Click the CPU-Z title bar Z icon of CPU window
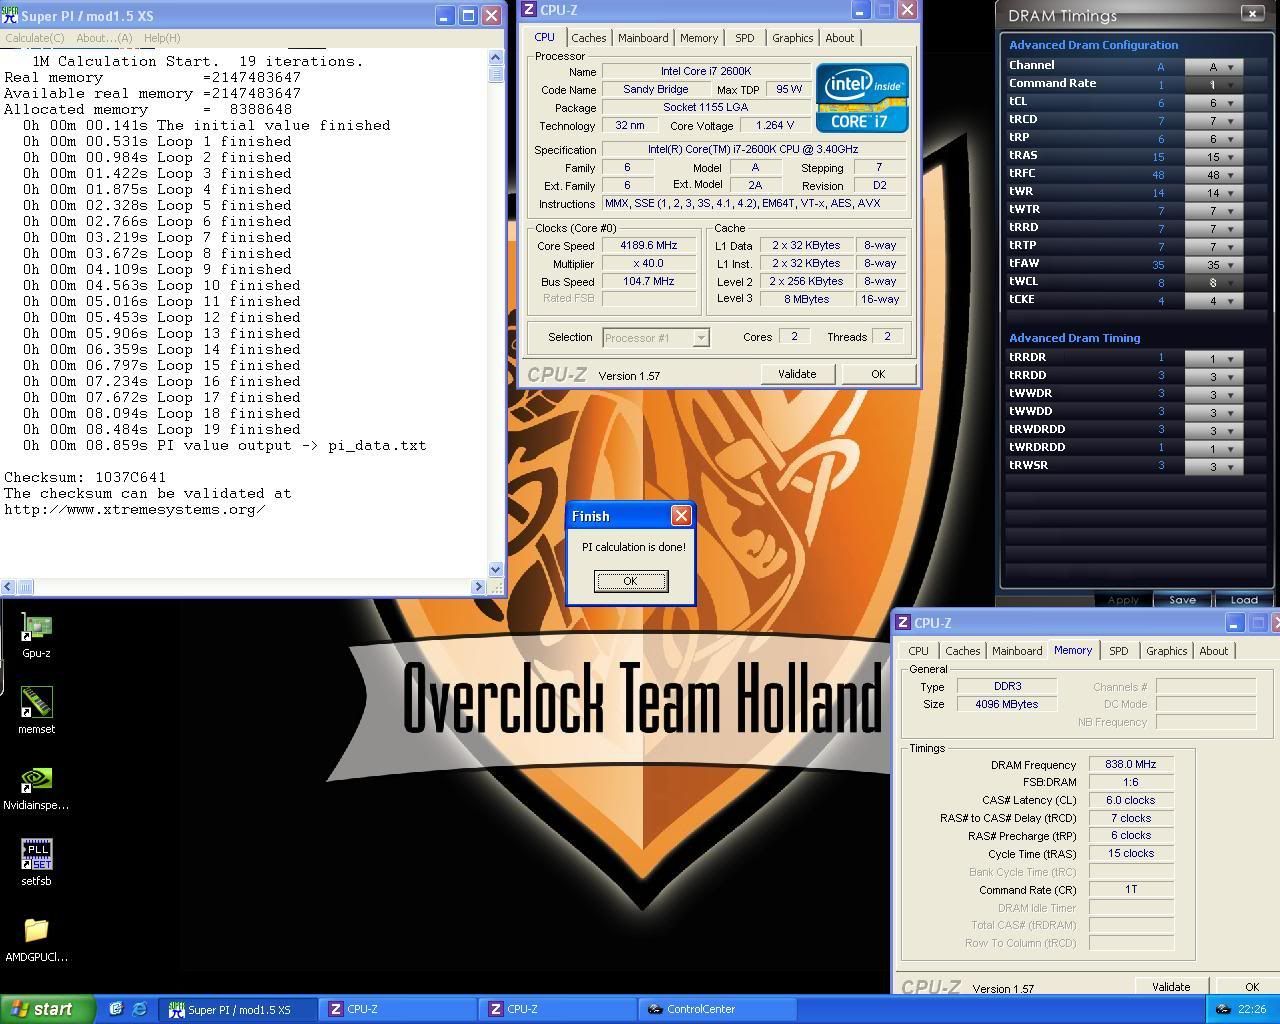This screenshot has height=1024, width=1280. pyautogui.click(x=530, y=10)
